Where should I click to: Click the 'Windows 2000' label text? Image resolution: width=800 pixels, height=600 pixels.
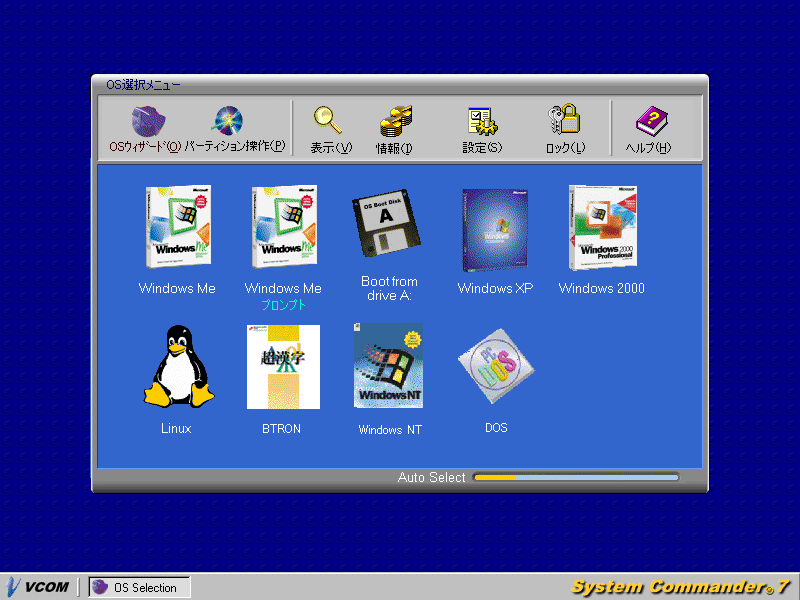[x=602, y=288]
